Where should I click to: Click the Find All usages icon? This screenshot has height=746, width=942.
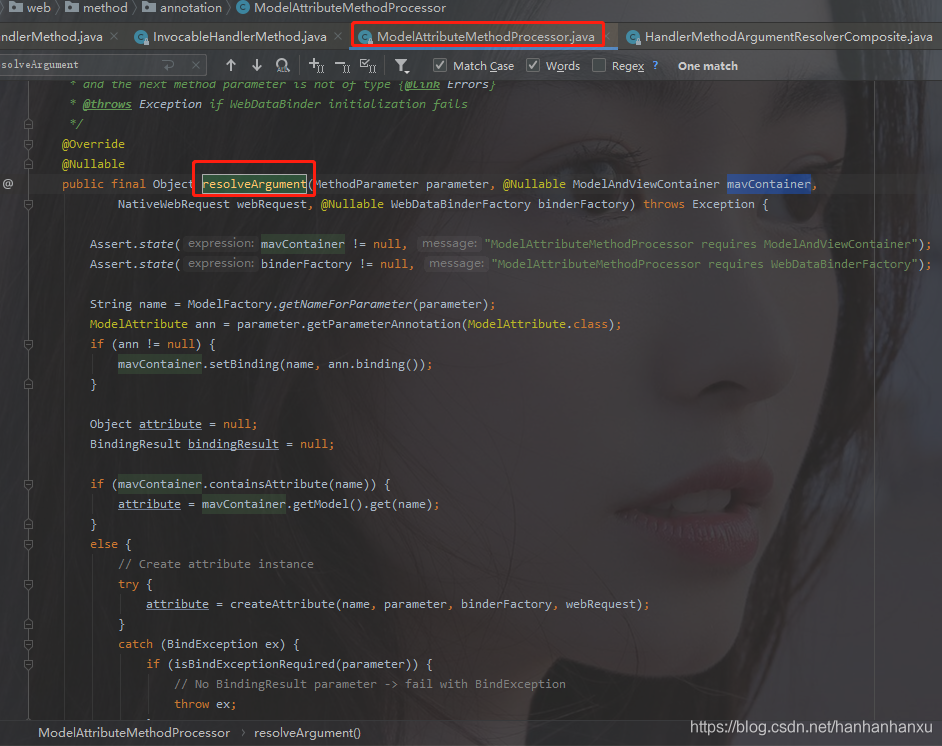283,66
